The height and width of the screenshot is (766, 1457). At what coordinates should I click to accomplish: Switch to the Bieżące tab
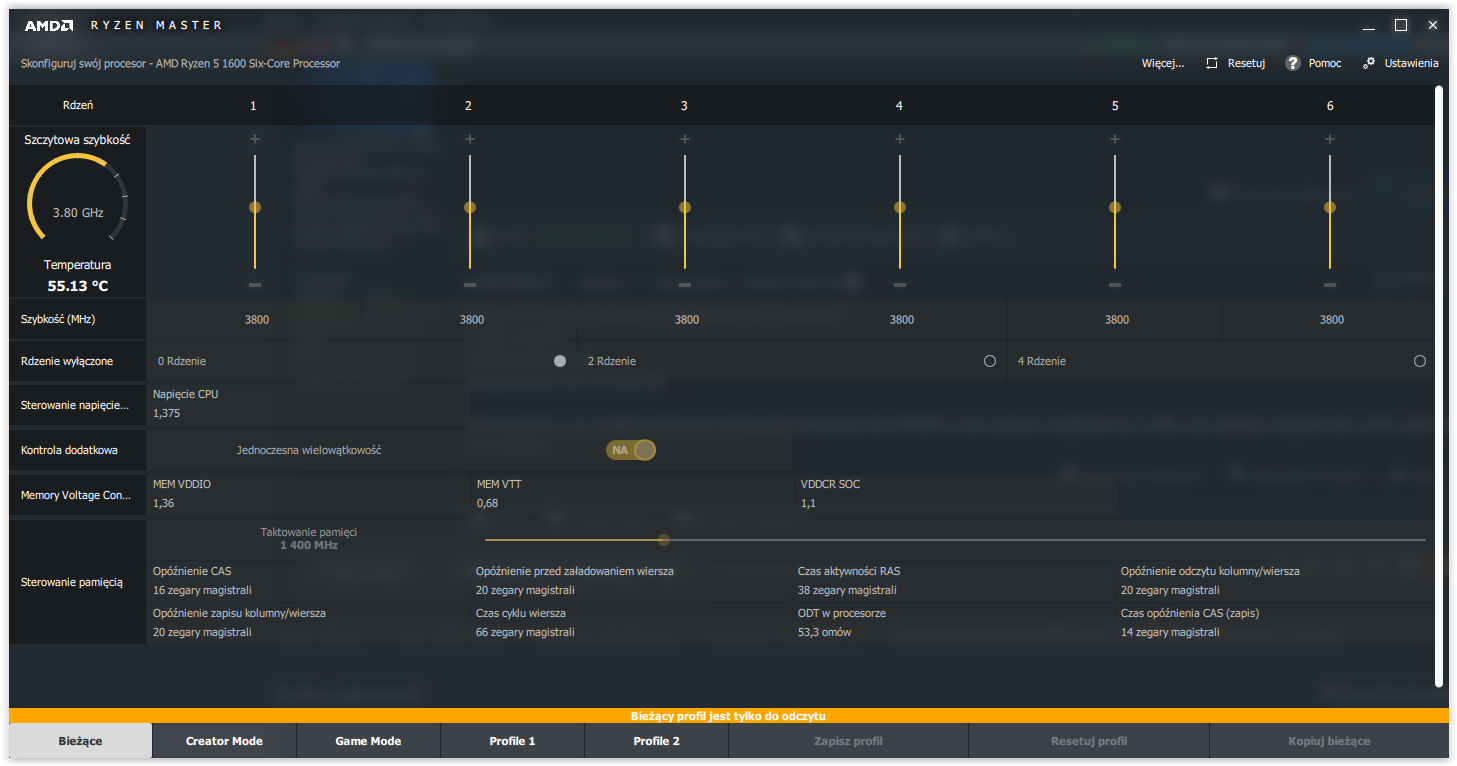pos(81,741)
